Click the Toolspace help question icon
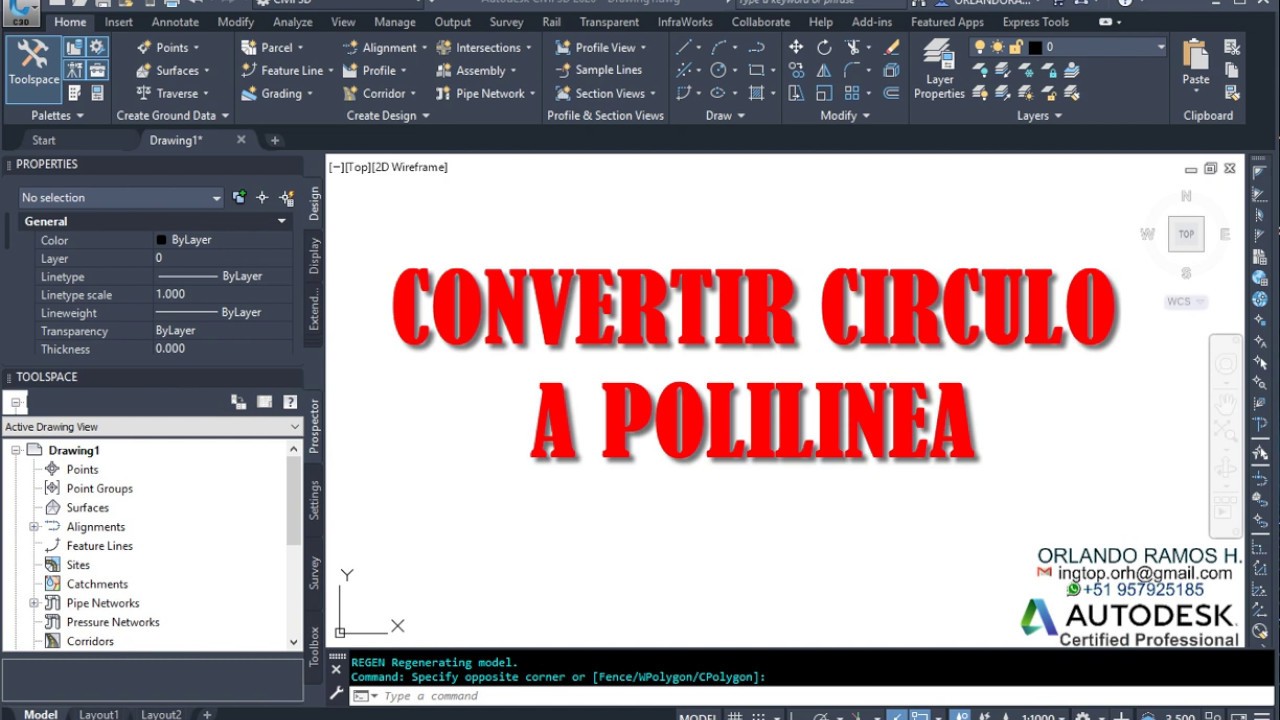This screenshot has width=1280, height=720. pos(290,402)
